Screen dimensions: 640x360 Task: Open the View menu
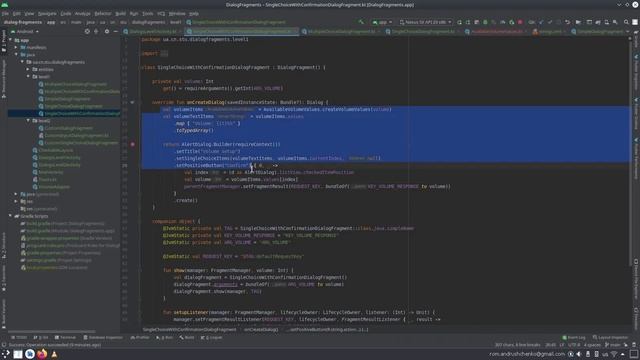(x=29, y=13)
